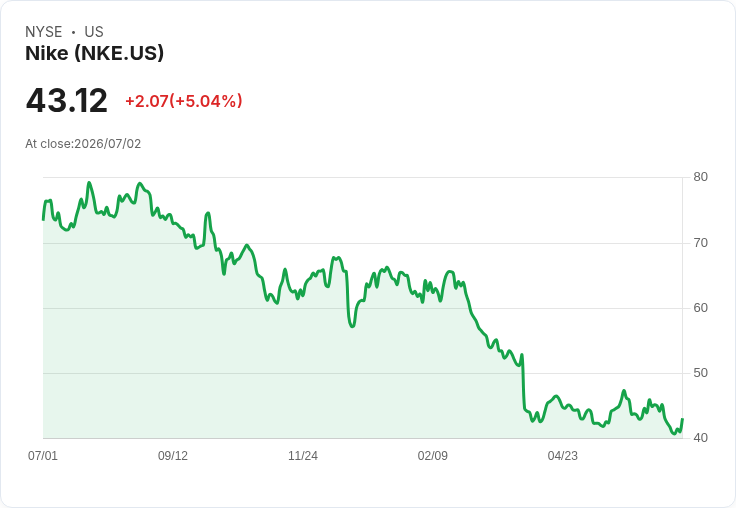Click the 43.12 current price
This screenshot has height=508, width=736.
pos(67,100)
